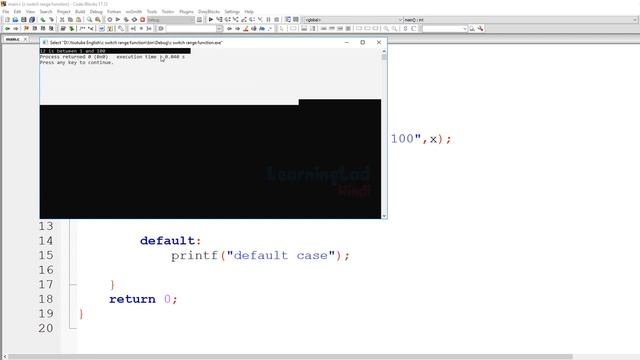Toggle incremental search highlight icon
640x360 pixels.
tap(245, 29)
